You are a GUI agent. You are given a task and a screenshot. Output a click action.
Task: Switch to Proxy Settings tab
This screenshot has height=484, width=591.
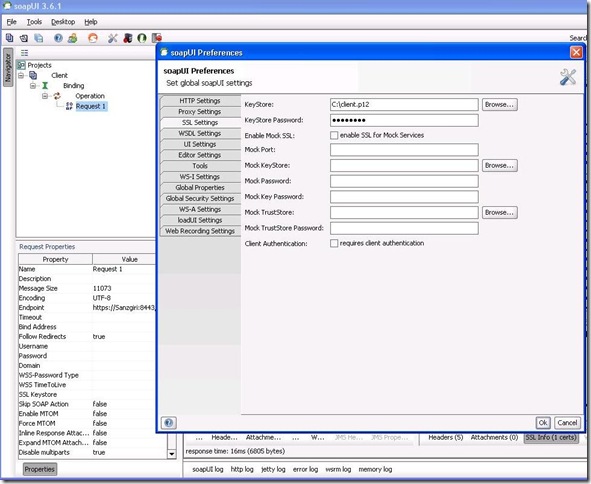(200, 112)
